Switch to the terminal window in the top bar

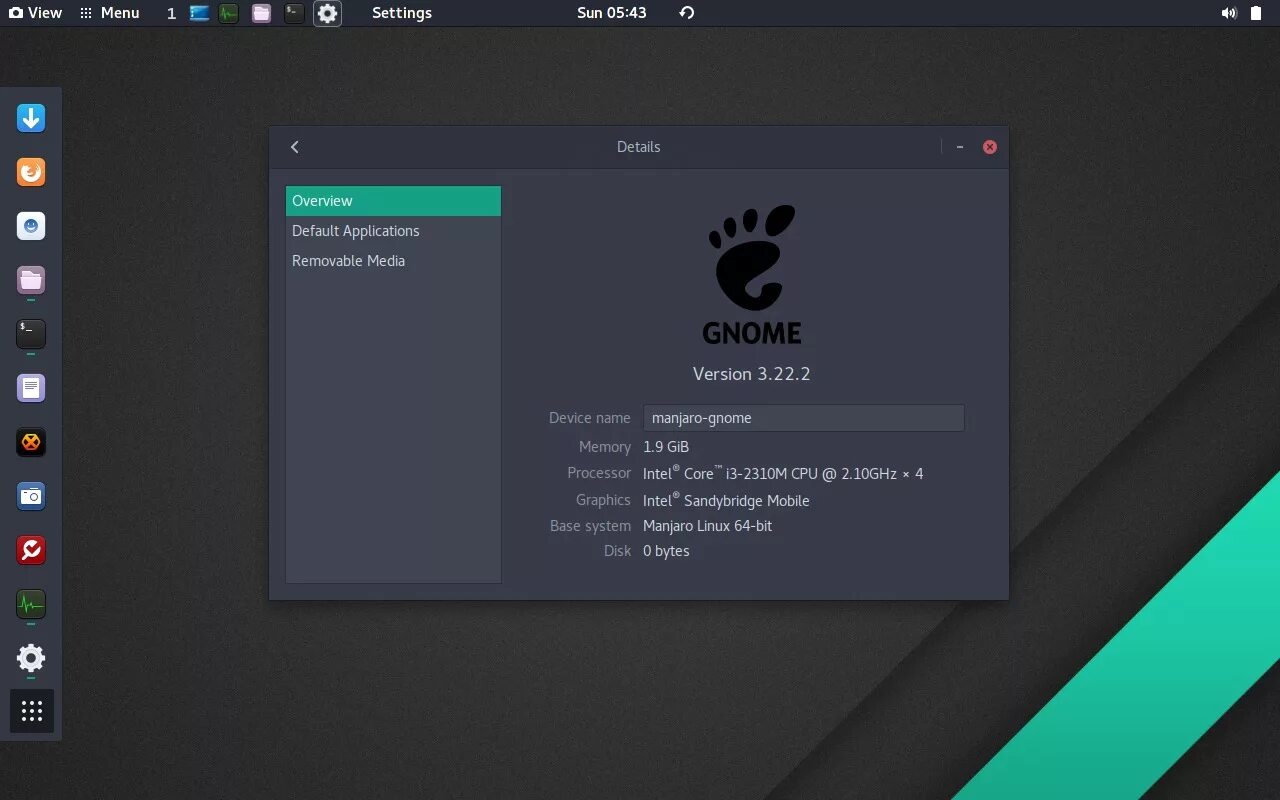pos(293,13)
